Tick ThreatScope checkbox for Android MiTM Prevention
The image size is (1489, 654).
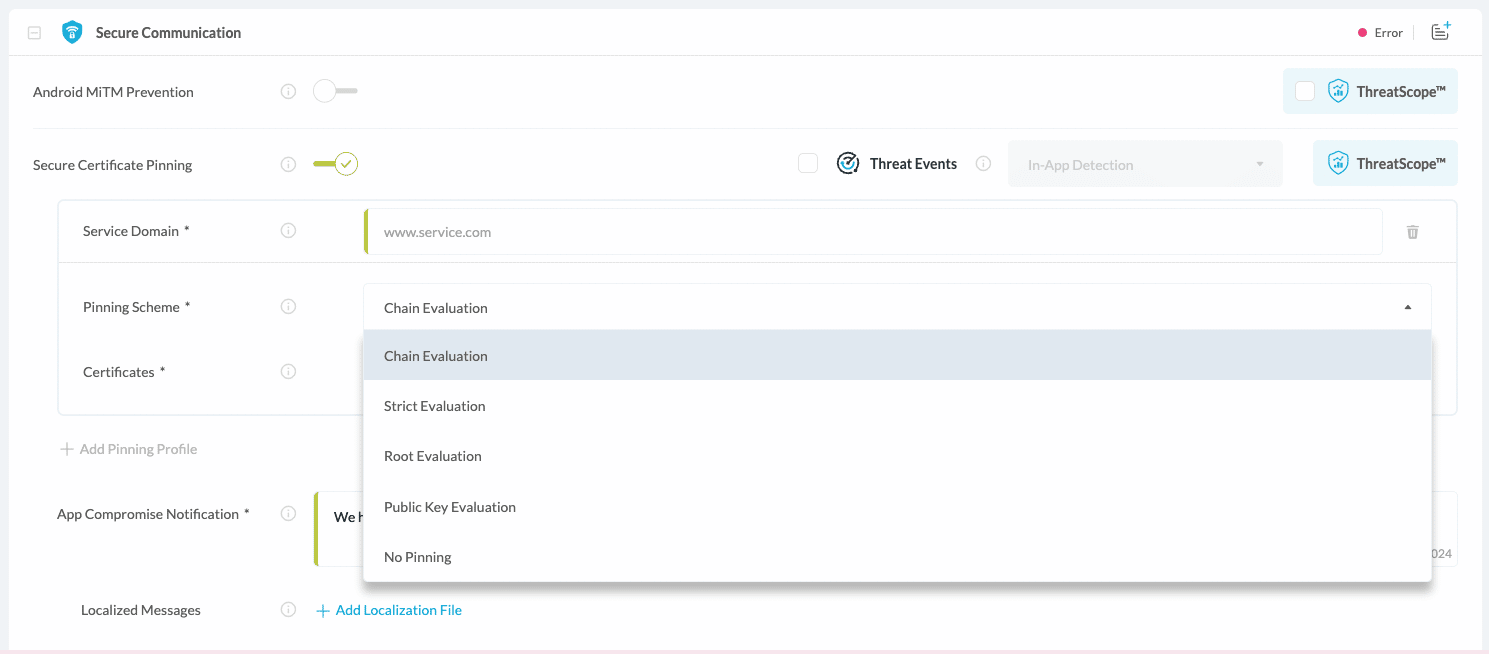click(x=1305, y=92)
